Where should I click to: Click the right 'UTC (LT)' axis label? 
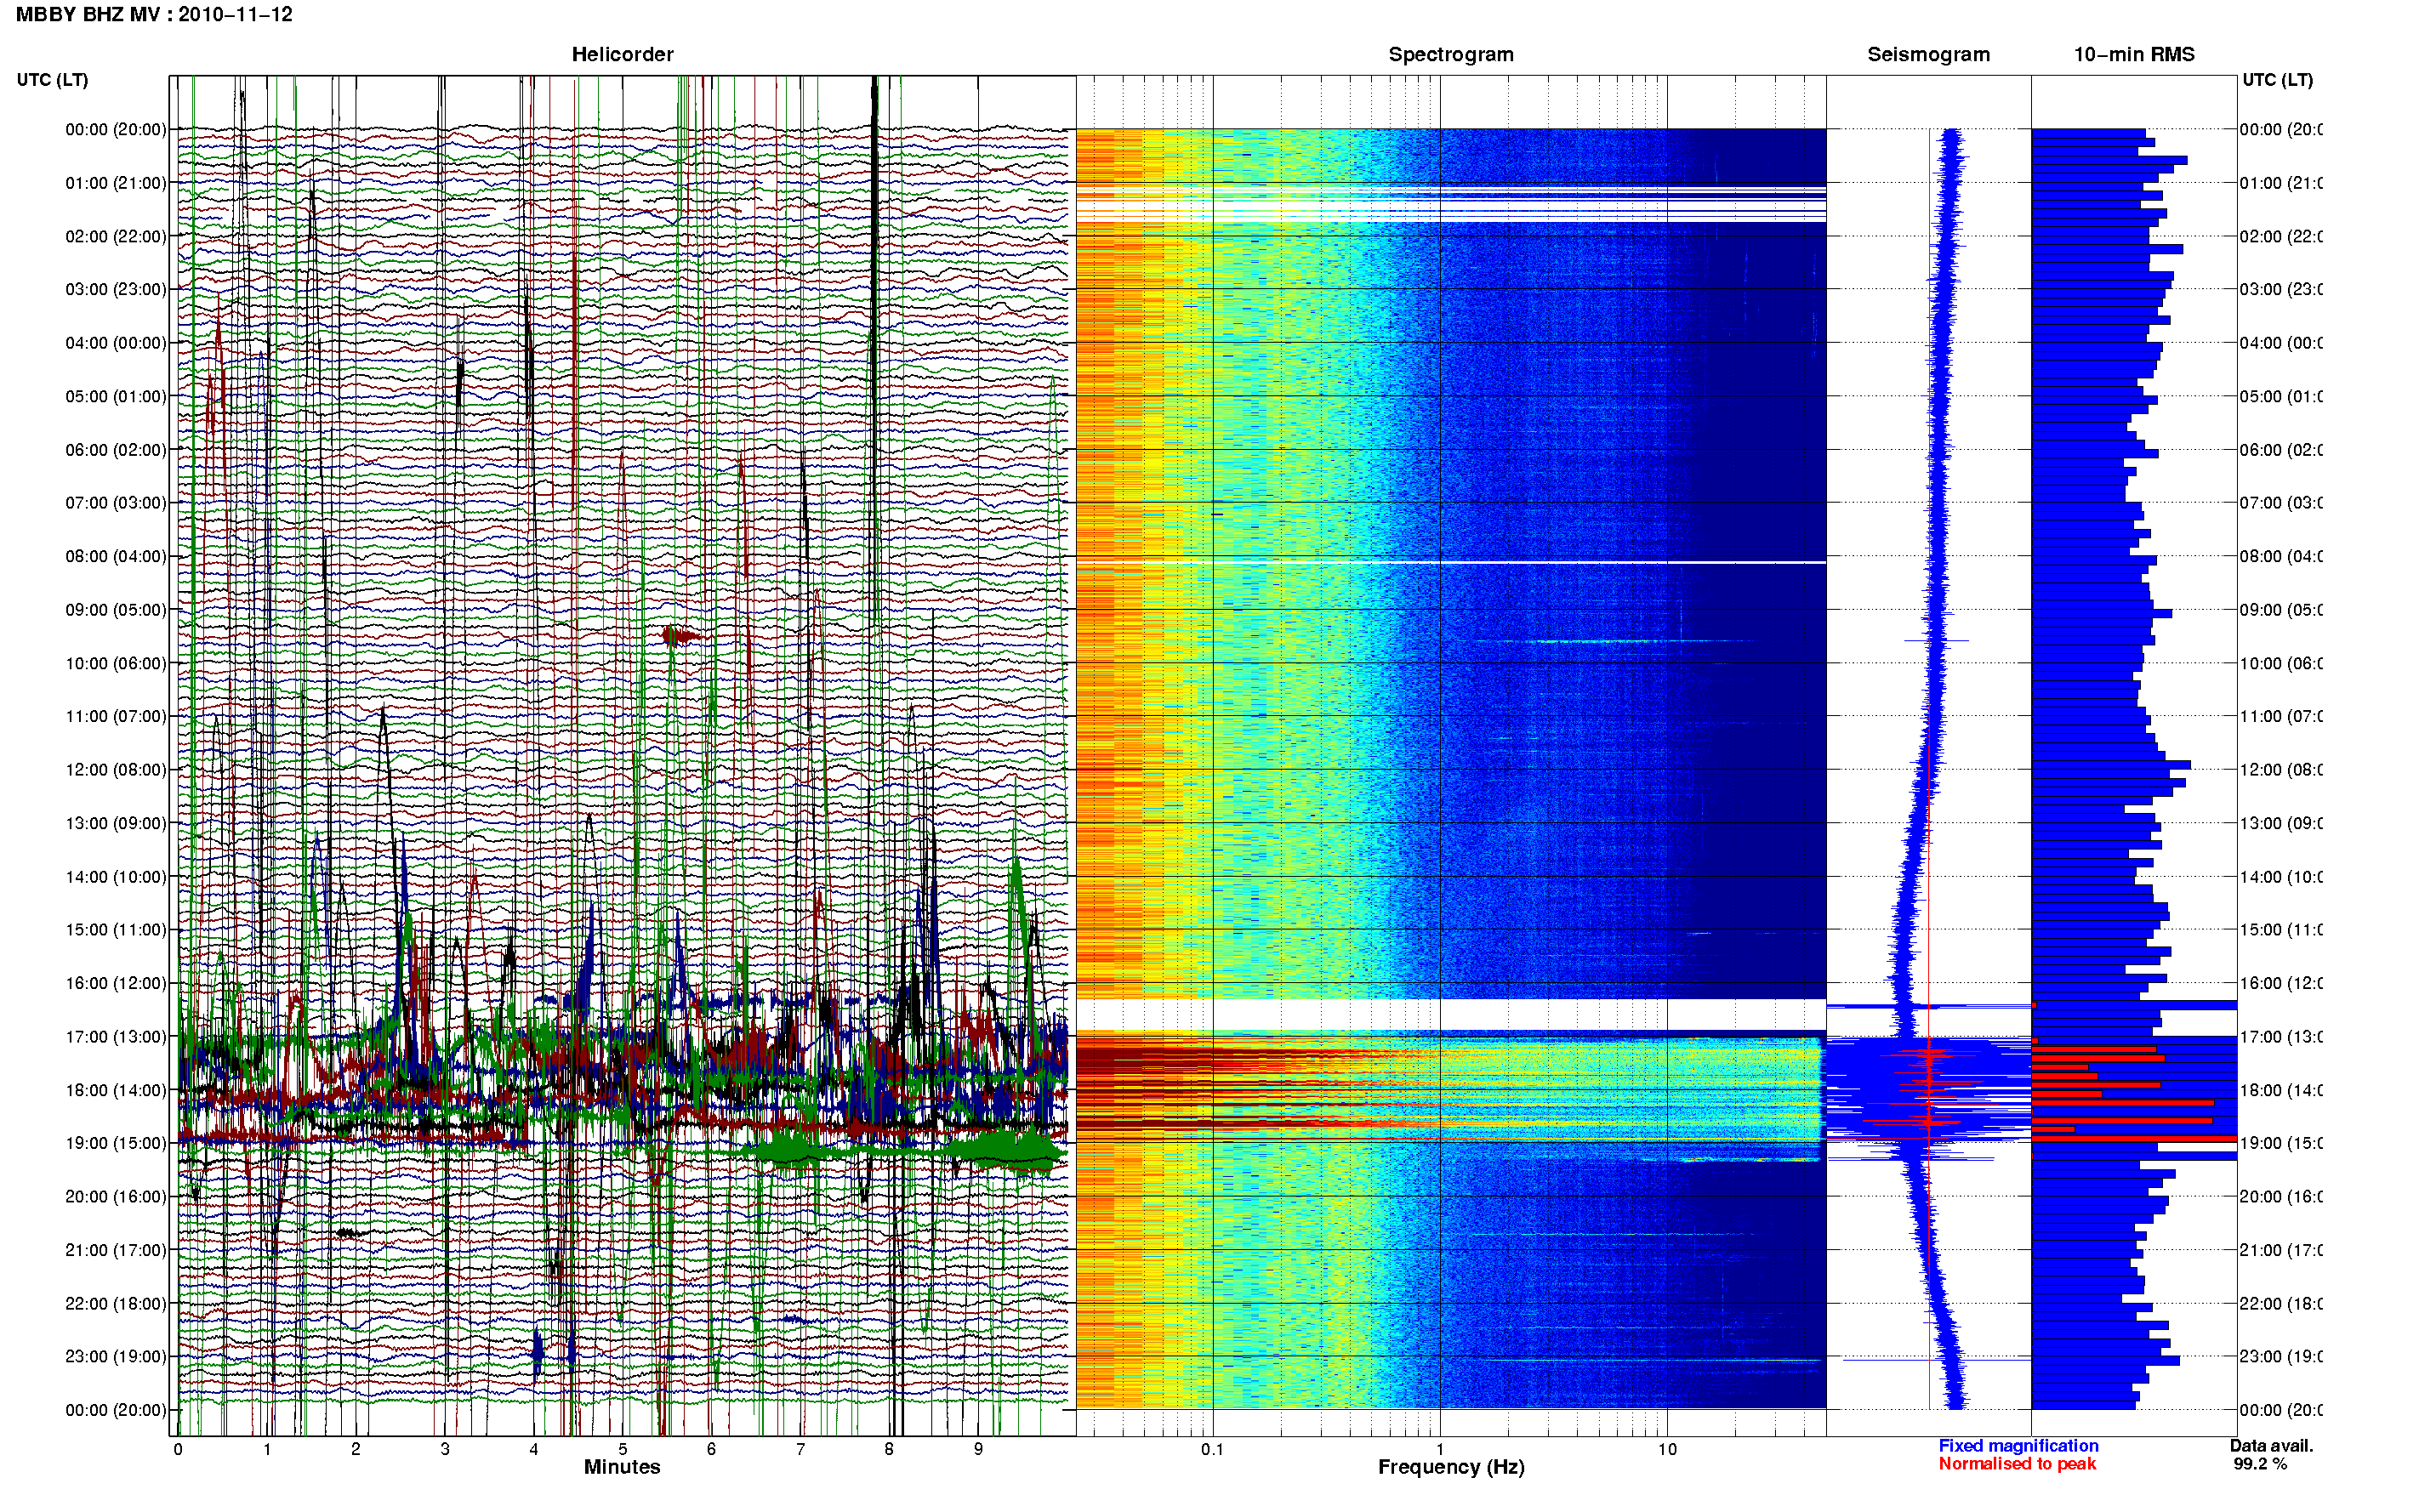pos(2277,80)
